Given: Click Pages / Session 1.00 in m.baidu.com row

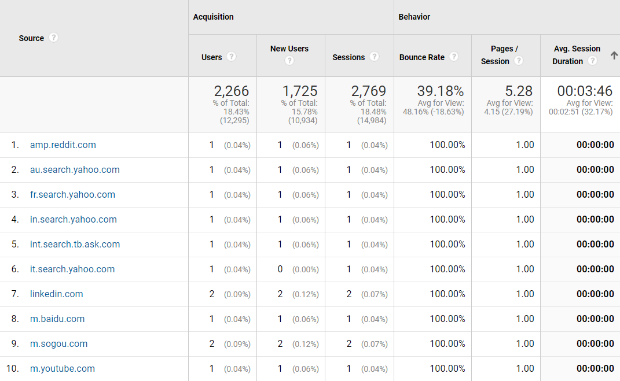Looking at the screenshot, I should click(525, 319).
